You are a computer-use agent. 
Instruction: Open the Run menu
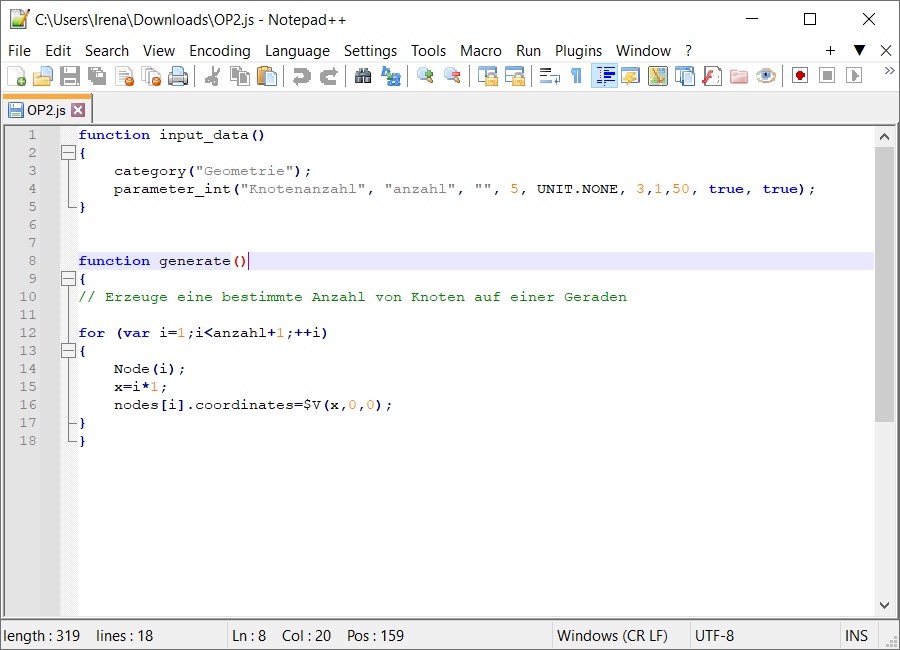tap(528, 51)
